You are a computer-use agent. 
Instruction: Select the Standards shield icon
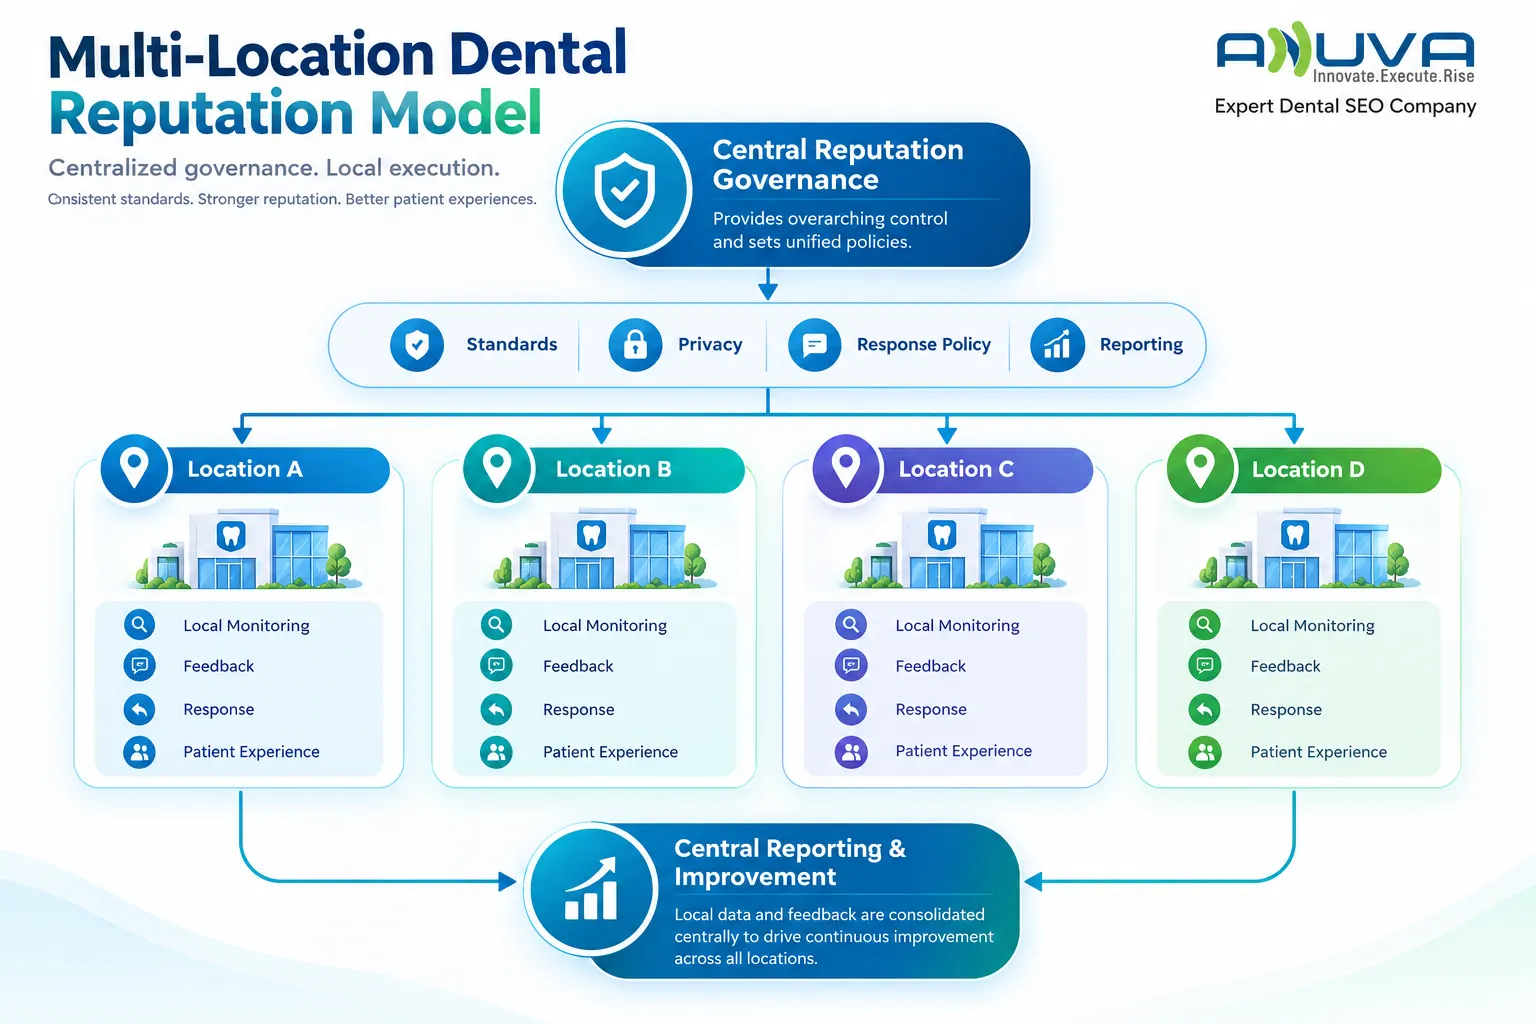pos(417,345)
